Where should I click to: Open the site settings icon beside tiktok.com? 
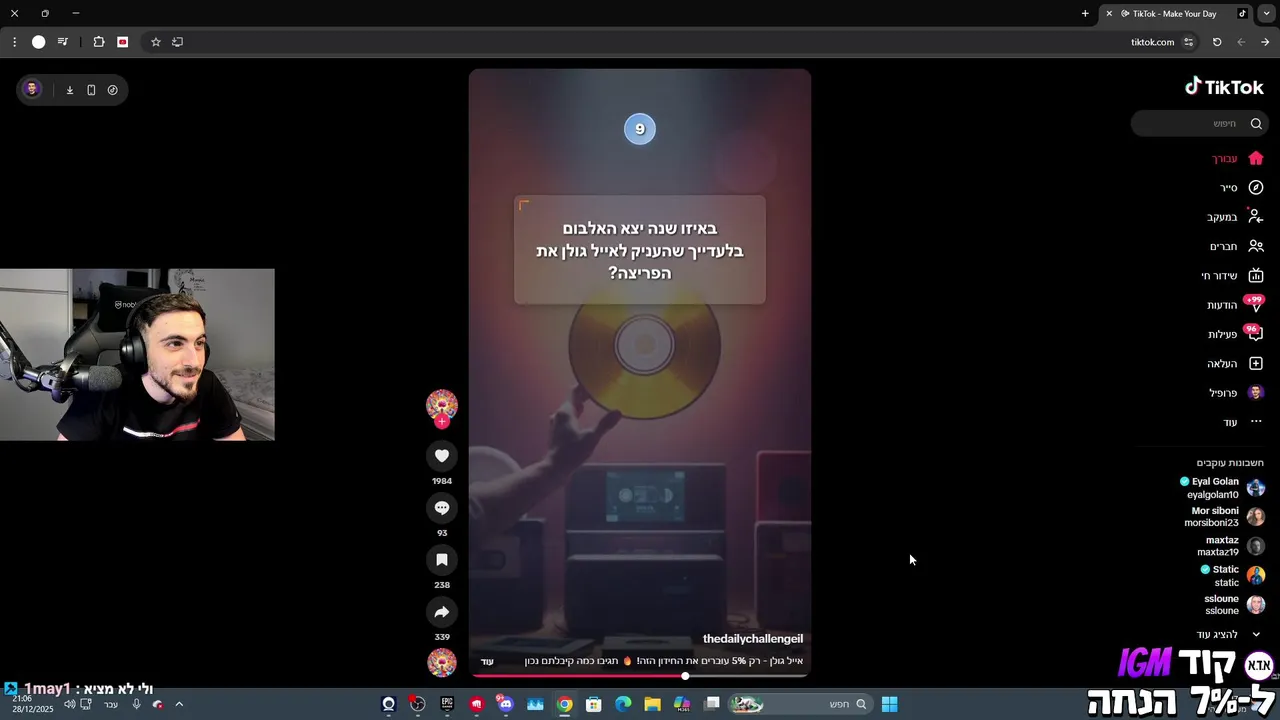[x=1188, y=42]
